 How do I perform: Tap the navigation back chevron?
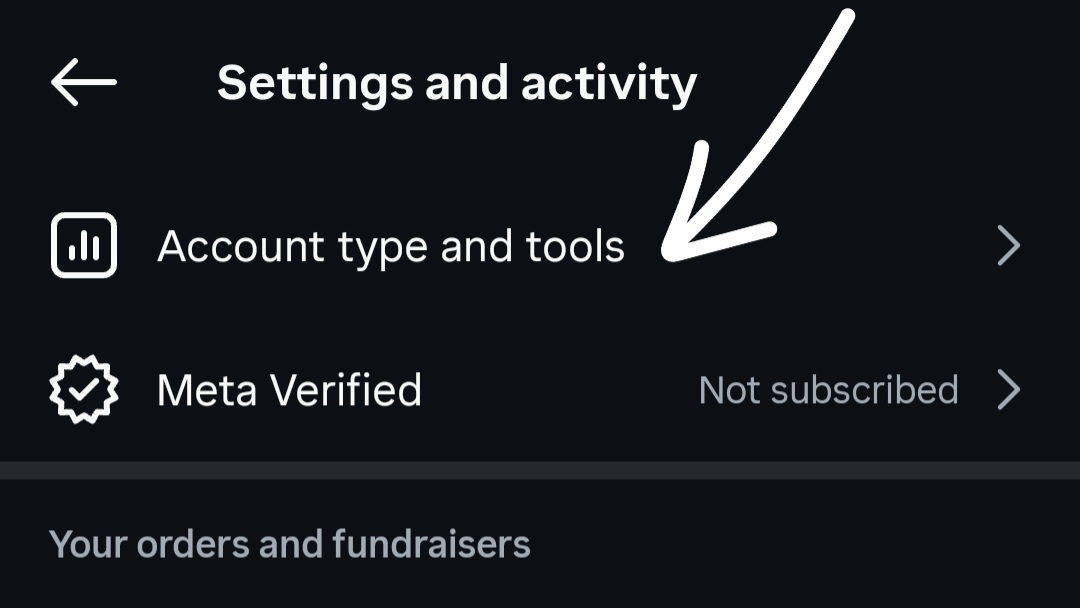coord(84,82)
